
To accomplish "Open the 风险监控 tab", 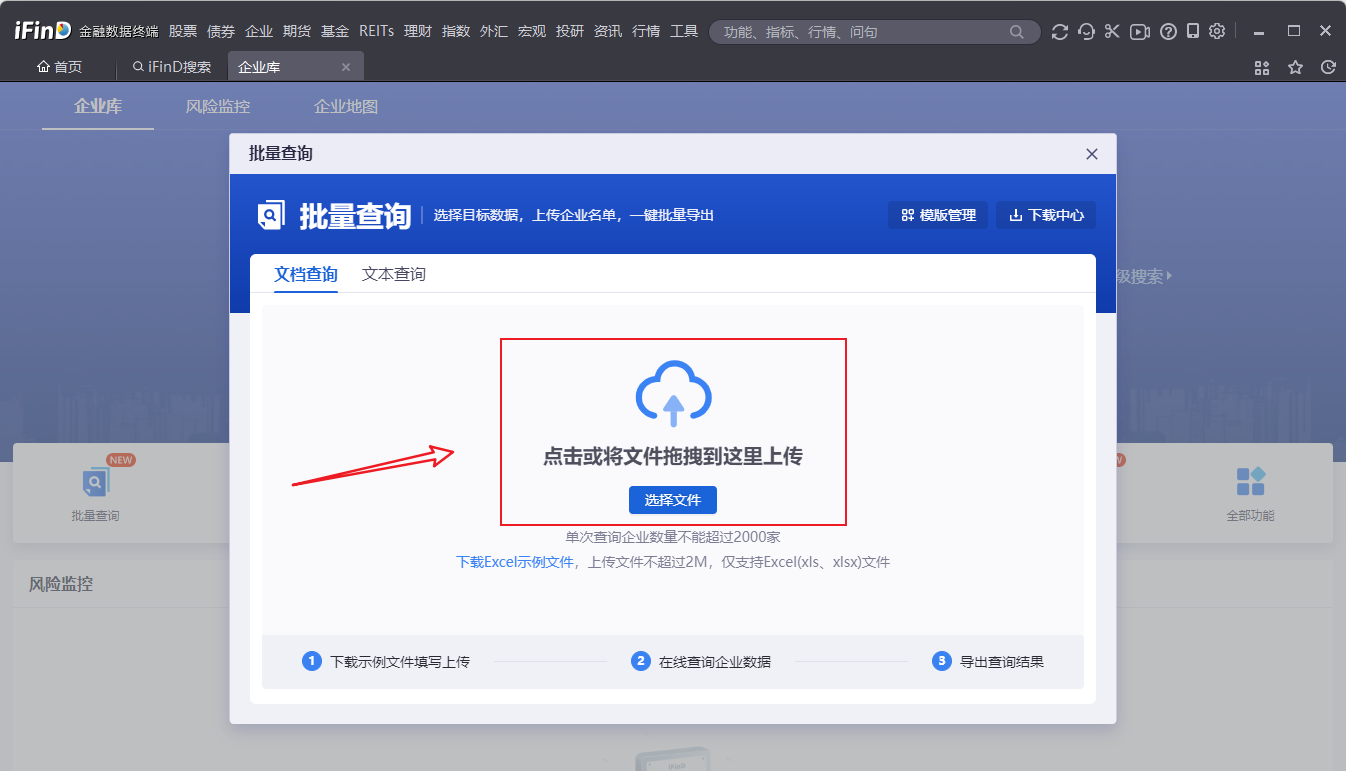I will pyautogui.click(x=217, y=106).
